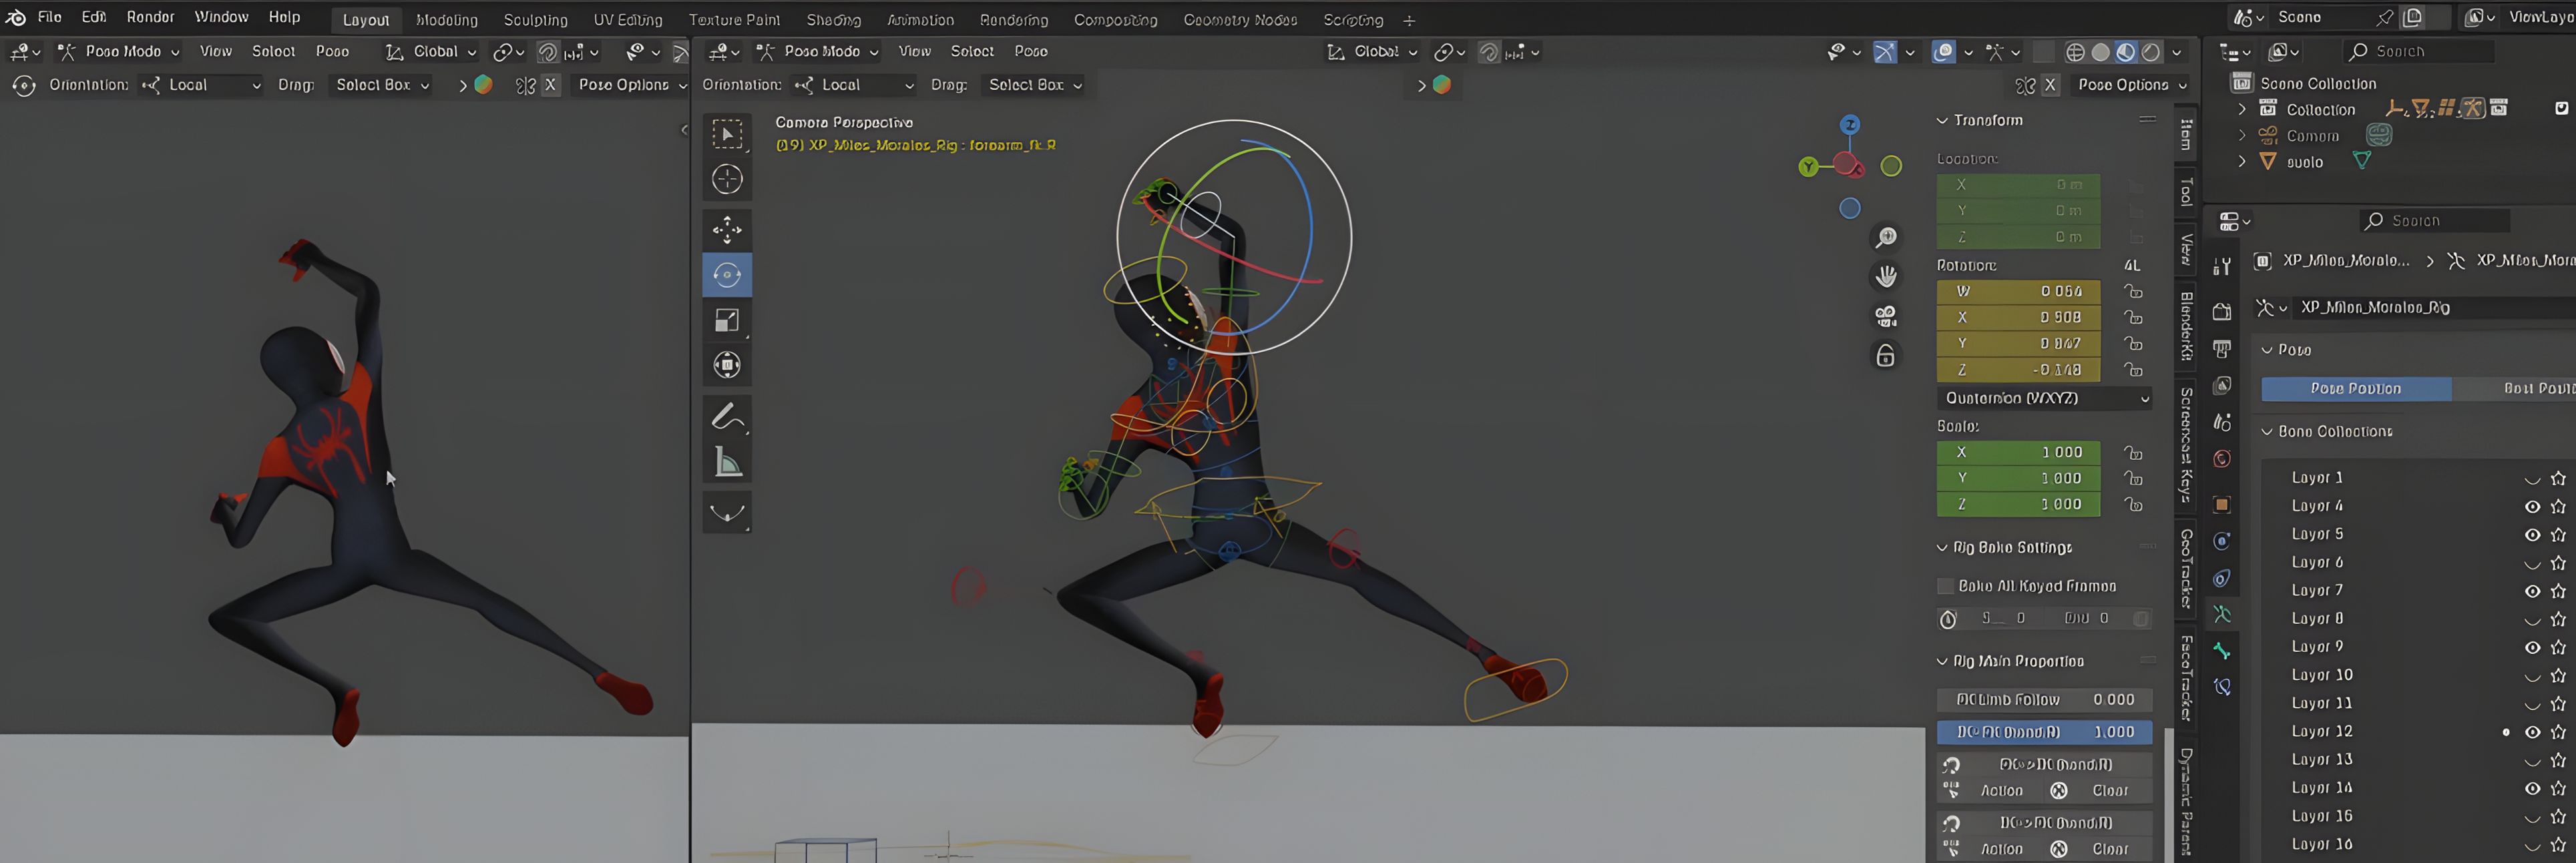Toggle visibility eye for Layer 4

click(2531, 506)
